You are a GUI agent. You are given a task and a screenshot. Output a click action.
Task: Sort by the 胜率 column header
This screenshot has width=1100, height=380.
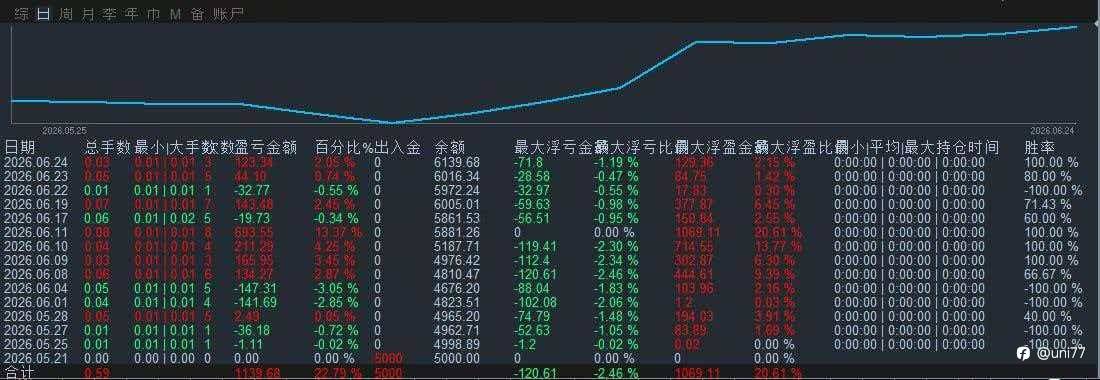click(x=1040, y=147)
